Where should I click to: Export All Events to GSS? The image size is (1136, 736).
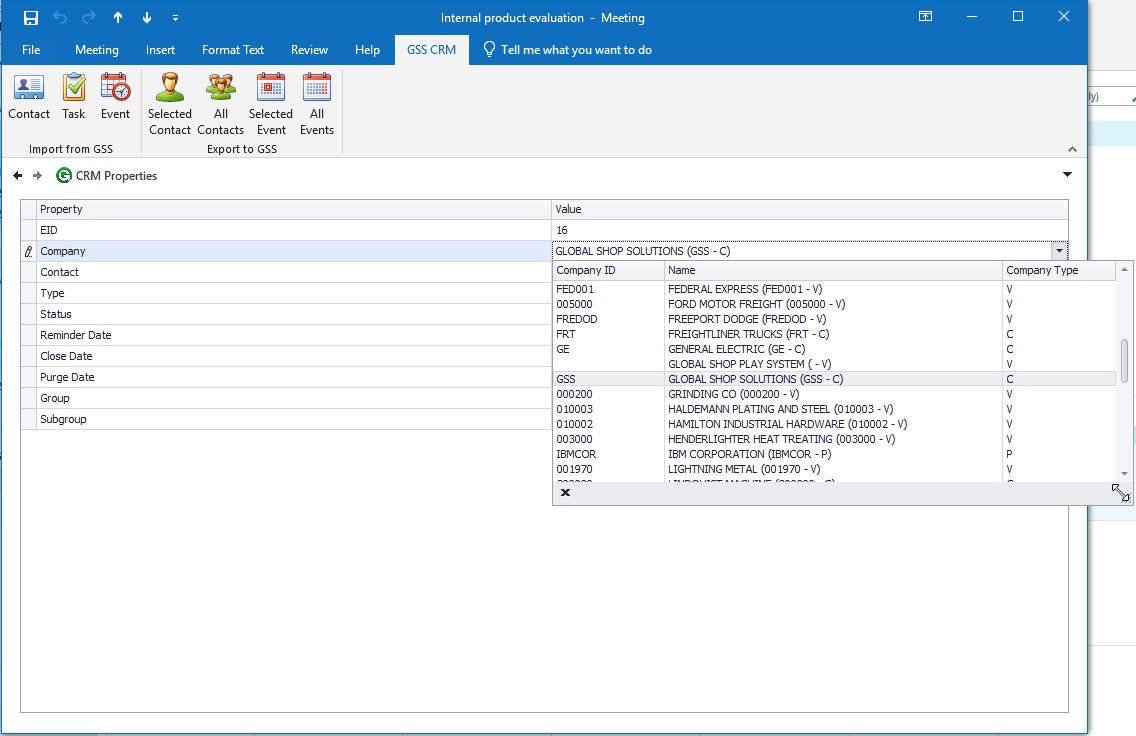coord(317,104)
